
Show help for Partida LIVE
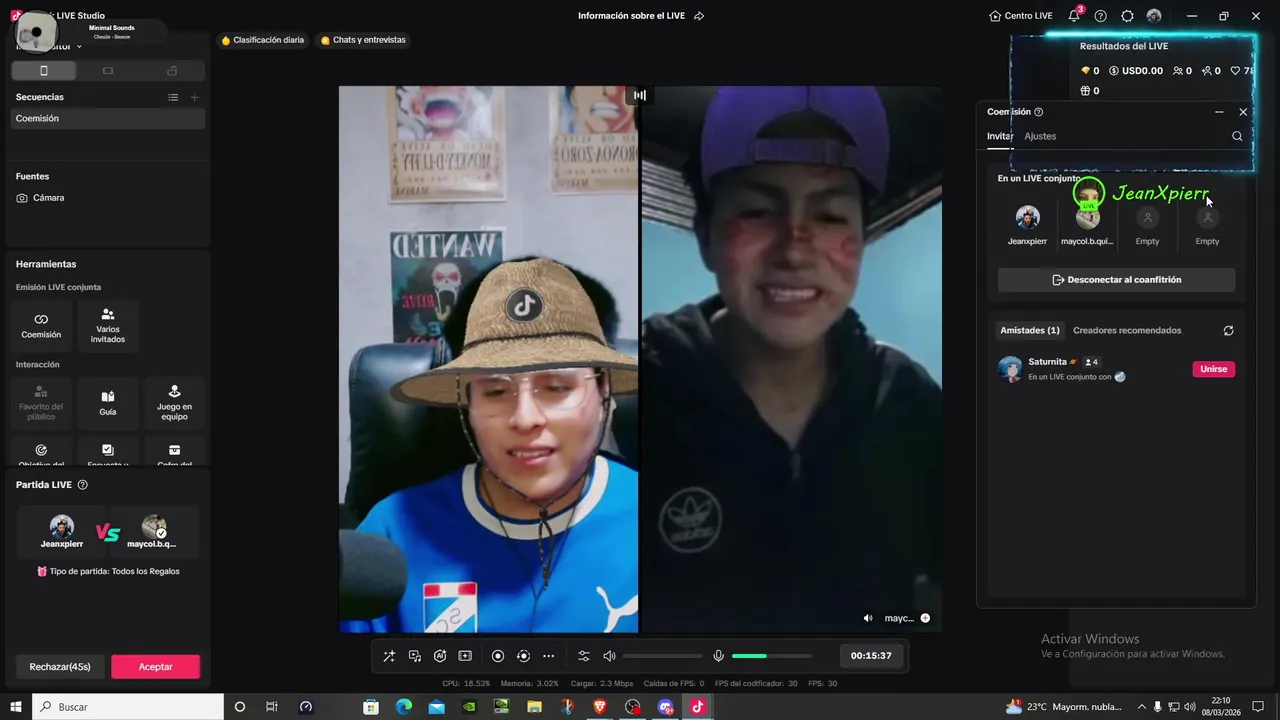coord(83,485)
